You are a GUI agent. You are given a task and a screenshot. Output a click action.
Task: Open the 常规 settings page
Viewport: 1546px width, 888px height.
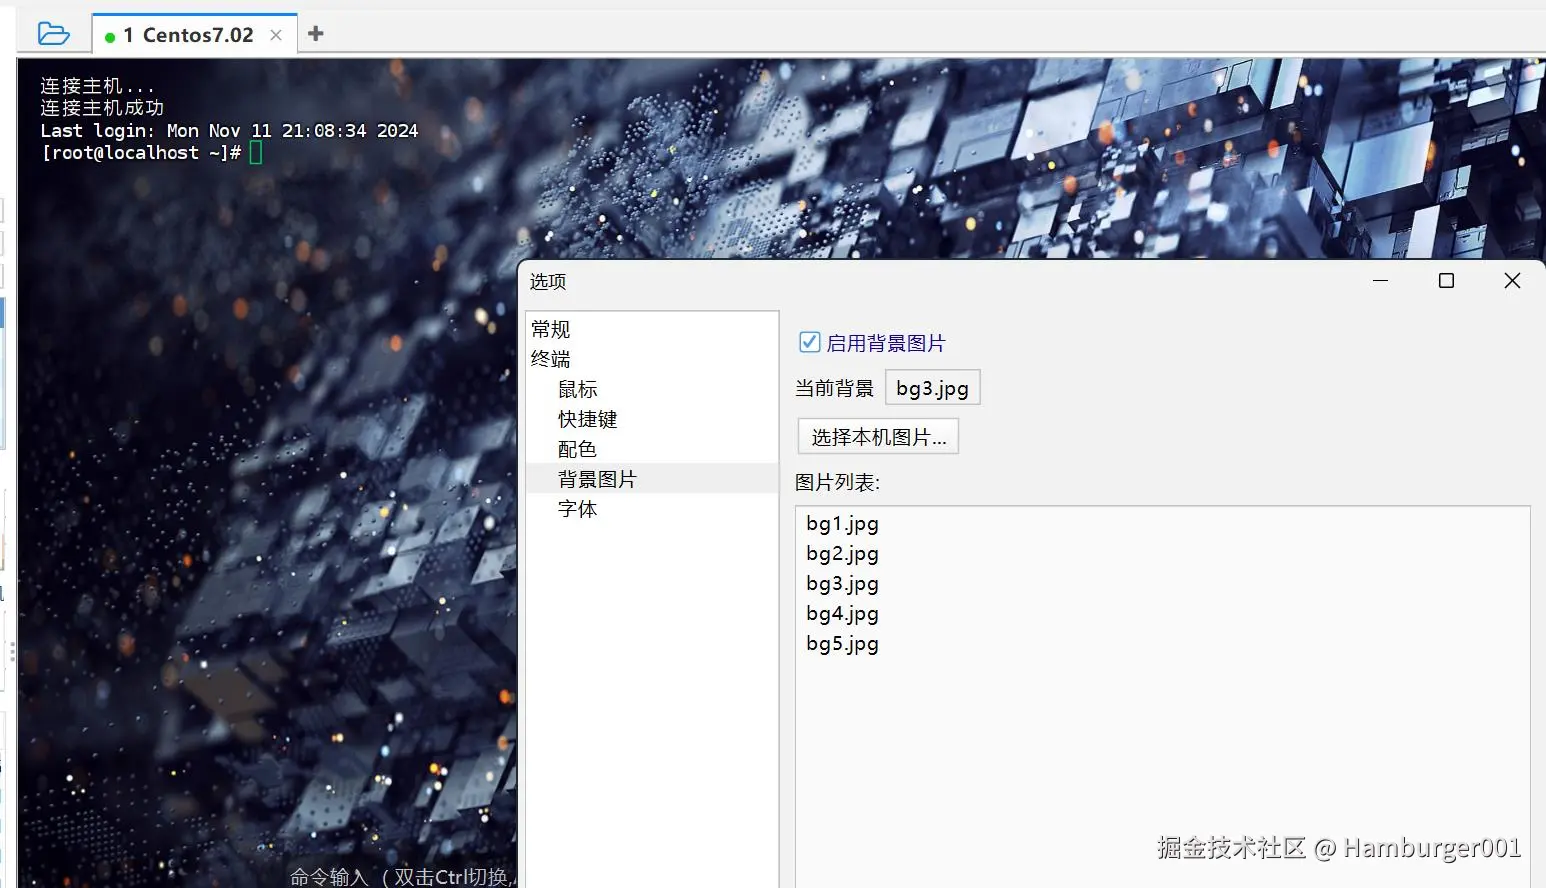[x=550, y=328]
